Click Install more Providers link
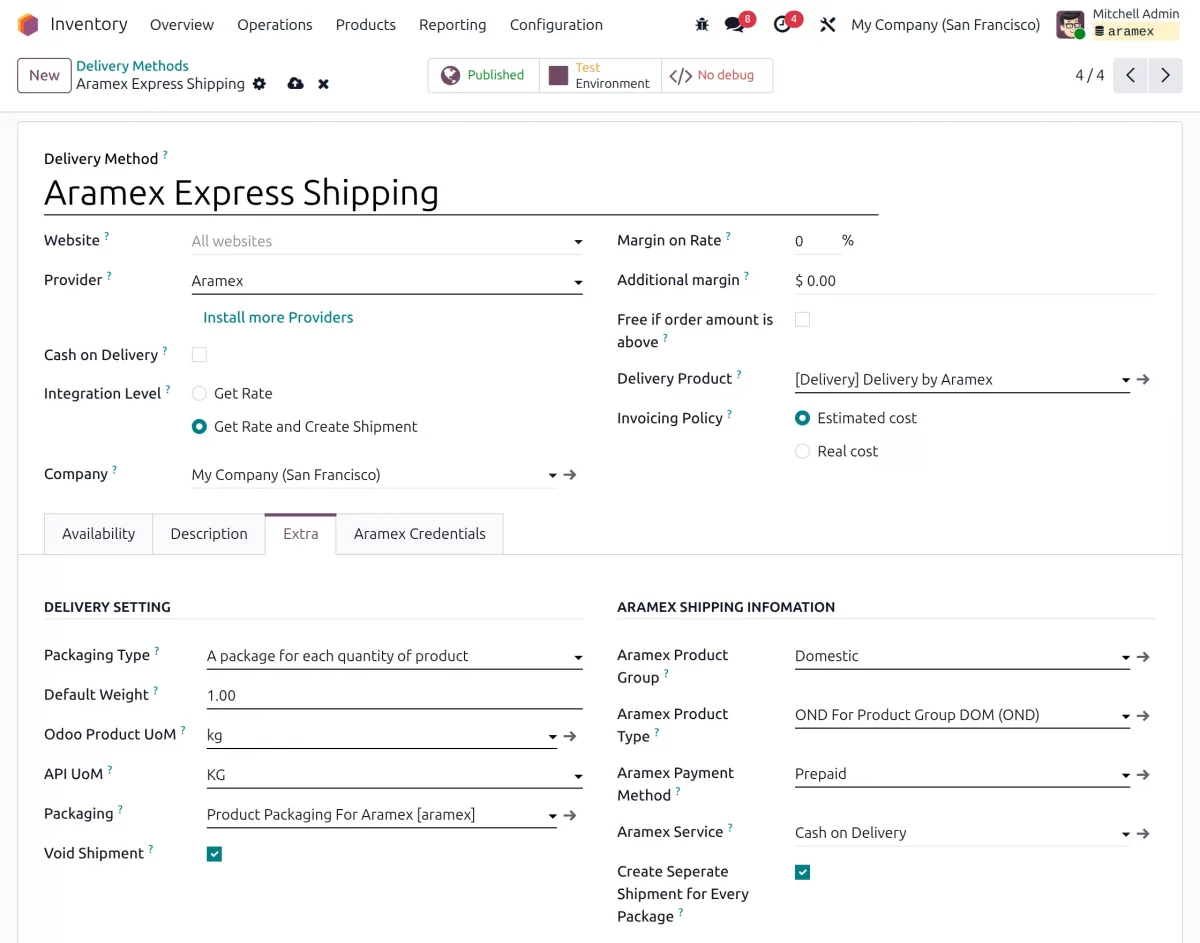Viewport: 1200px width, 943px height. tap(278, 318)
